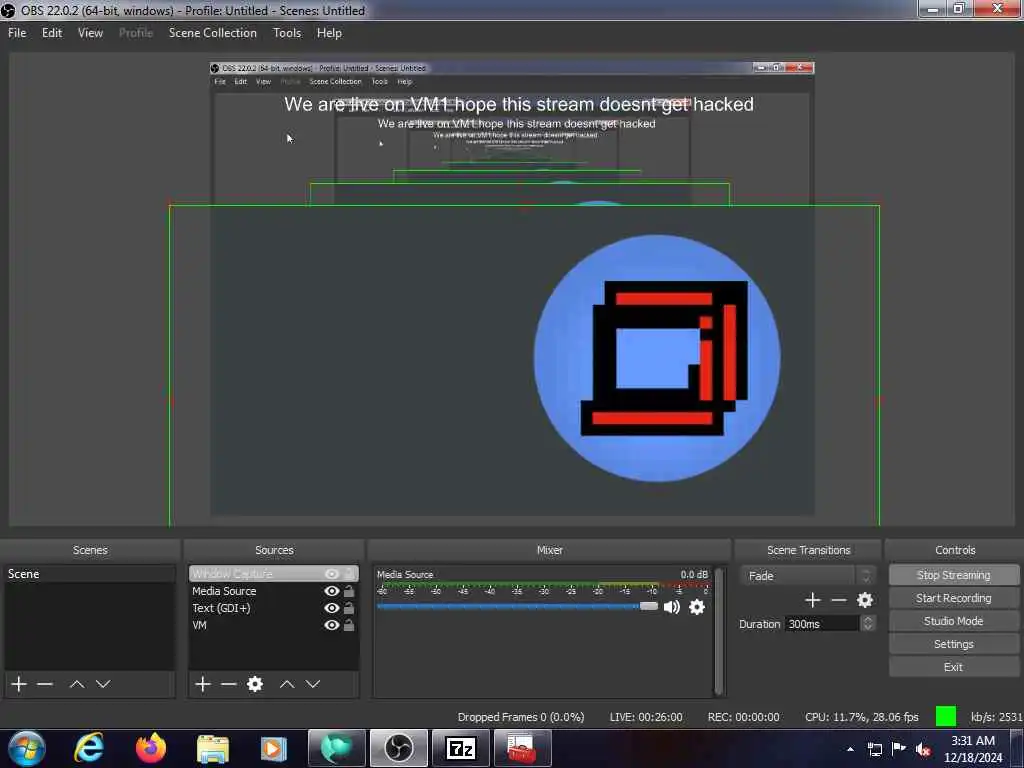Remove selected scene with minus icon
This screenshot has width=1024, height=768.
45,684
